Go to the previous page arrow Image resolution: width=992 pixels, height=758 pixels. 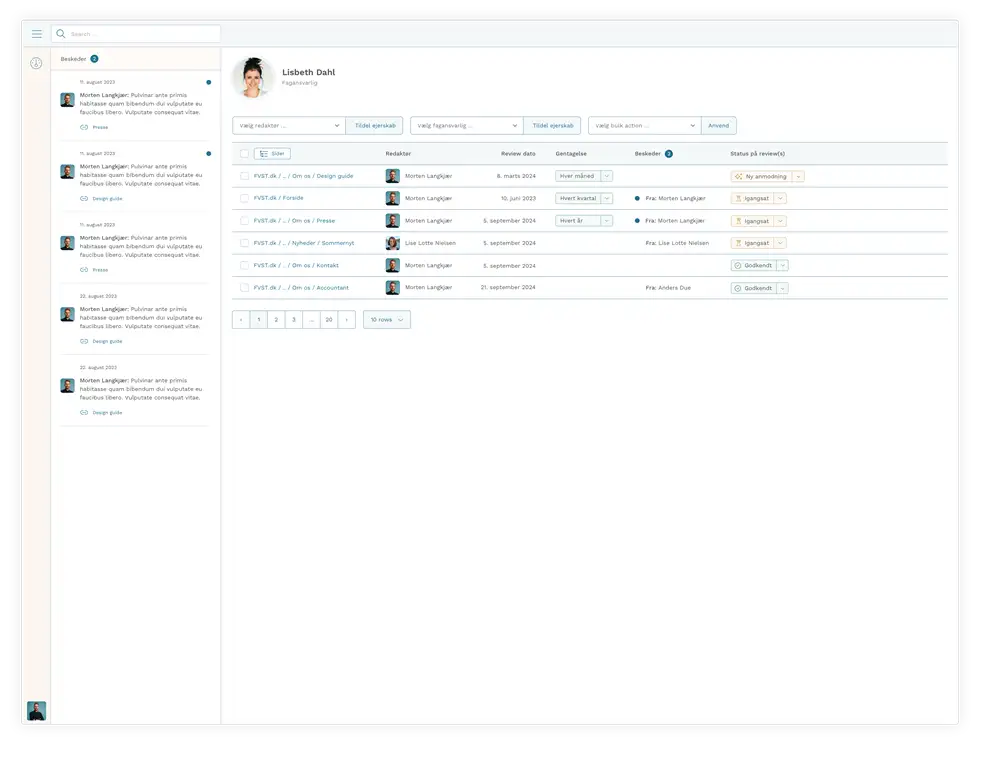241,320
